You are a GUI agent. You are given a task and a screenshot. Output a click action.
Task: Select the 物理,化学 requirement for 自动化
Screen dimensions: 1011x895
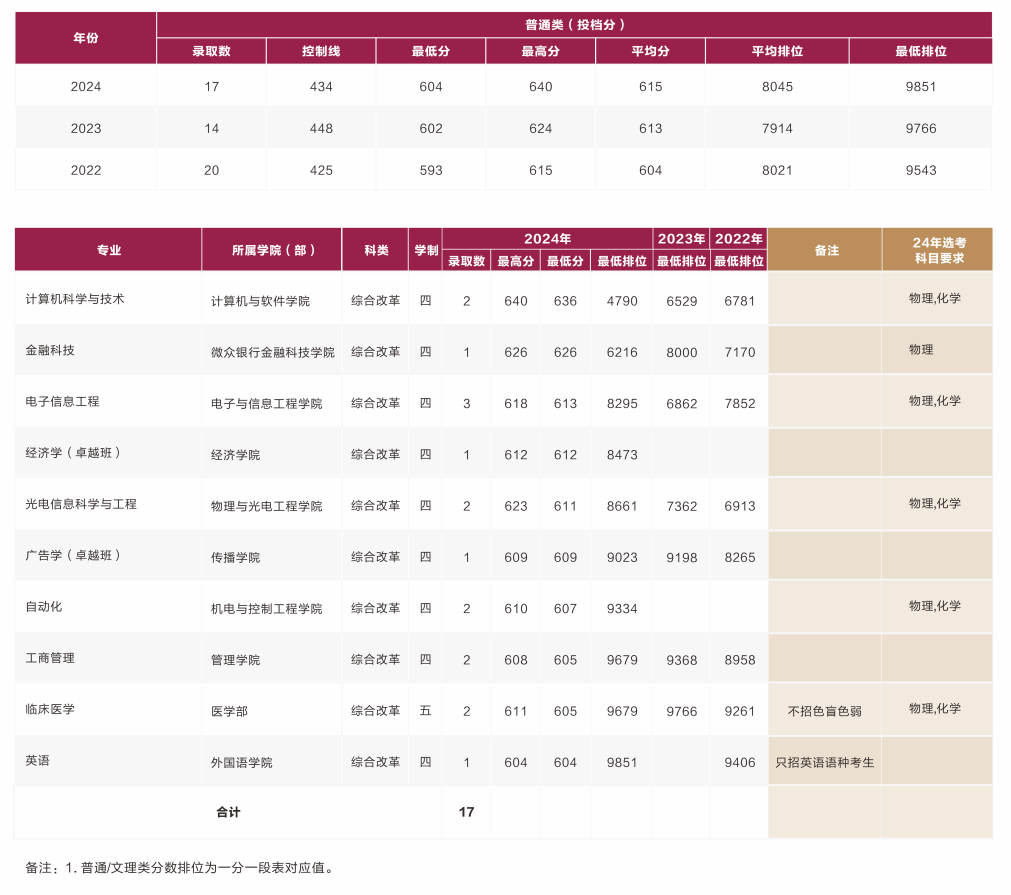click(x=936, y=606)
